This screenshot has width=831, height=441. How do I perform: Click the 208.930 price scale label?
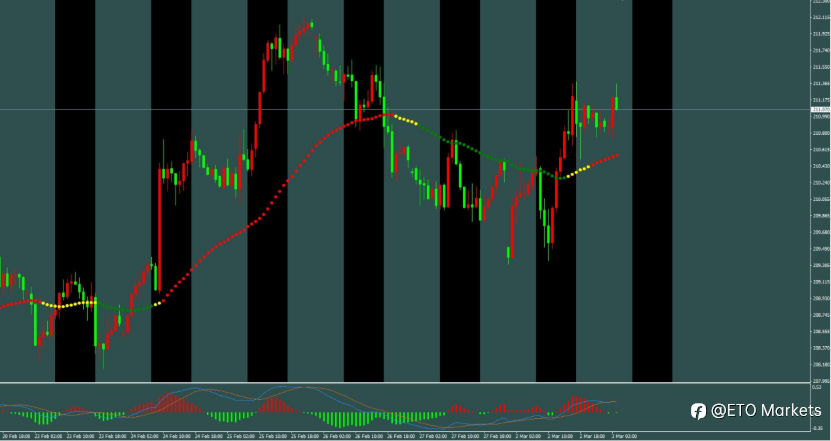pos(821,298)
